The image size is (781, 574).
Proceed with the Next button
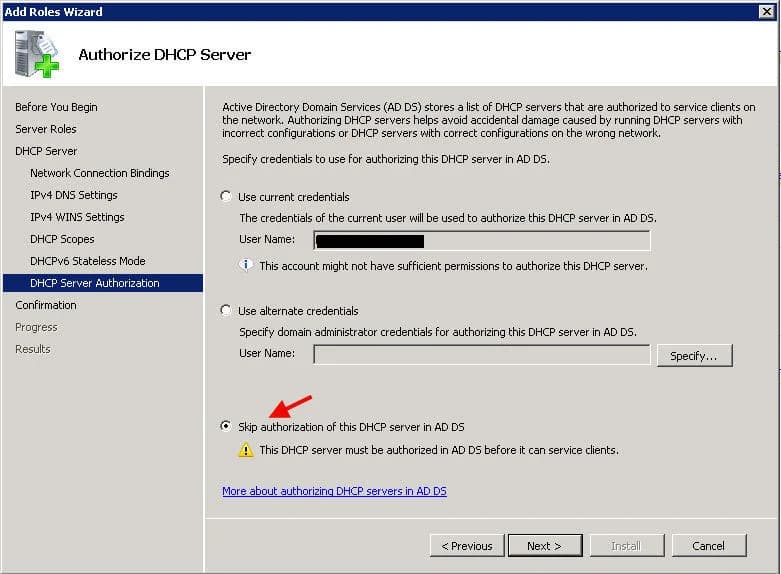click(x=545, y=546)
